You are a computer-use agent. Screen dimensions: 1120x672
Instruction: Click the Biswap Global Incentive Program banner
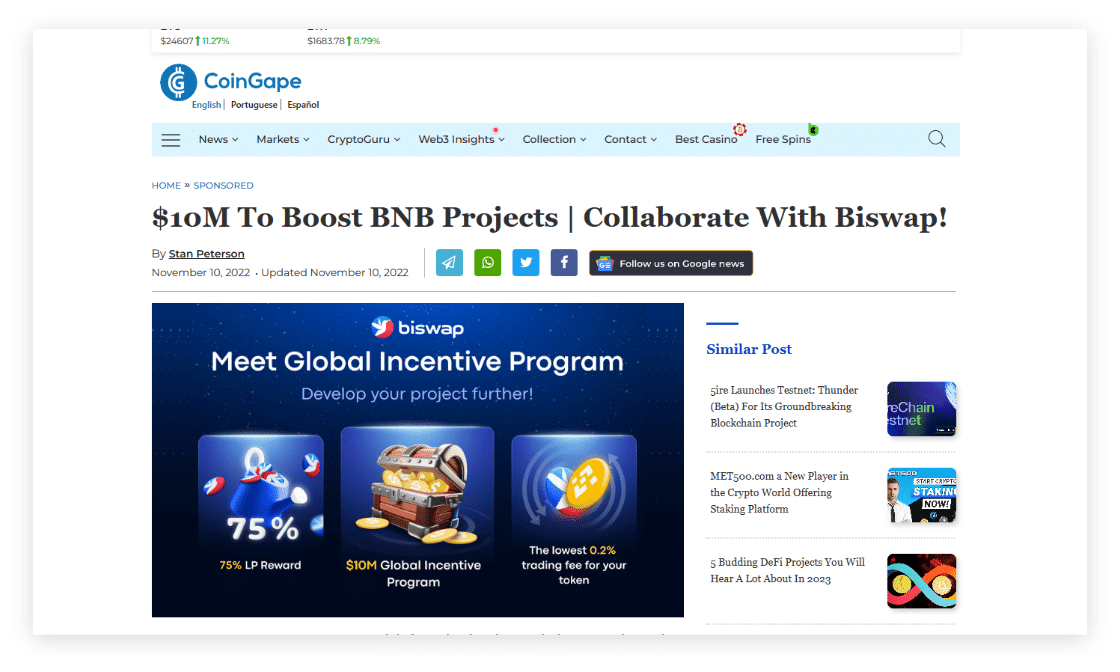coord(418,460)
